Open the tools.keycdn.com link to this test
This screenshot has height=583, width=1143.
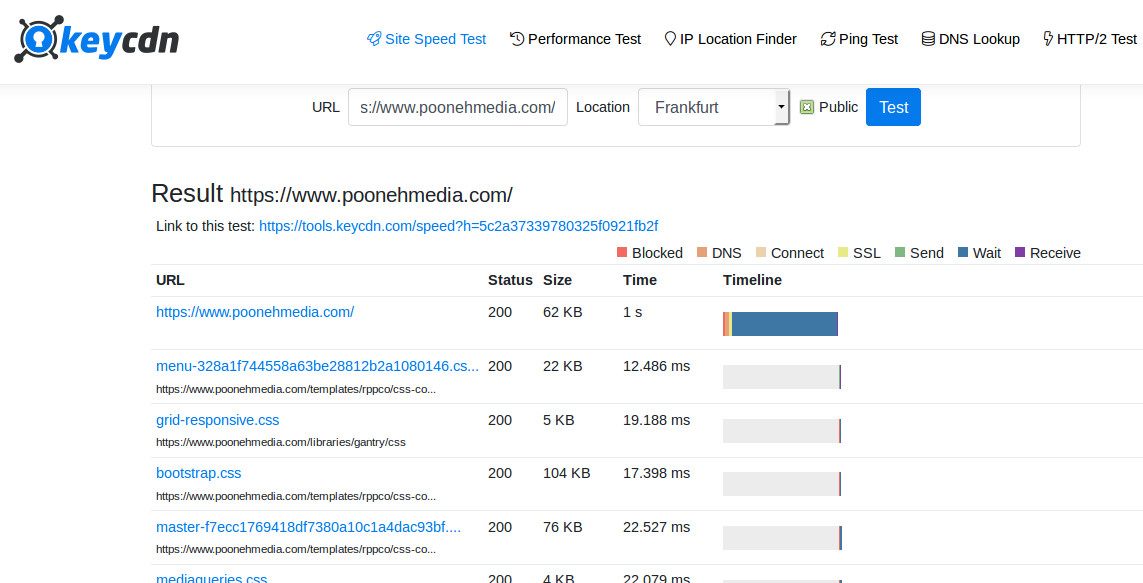click(459, 226)
